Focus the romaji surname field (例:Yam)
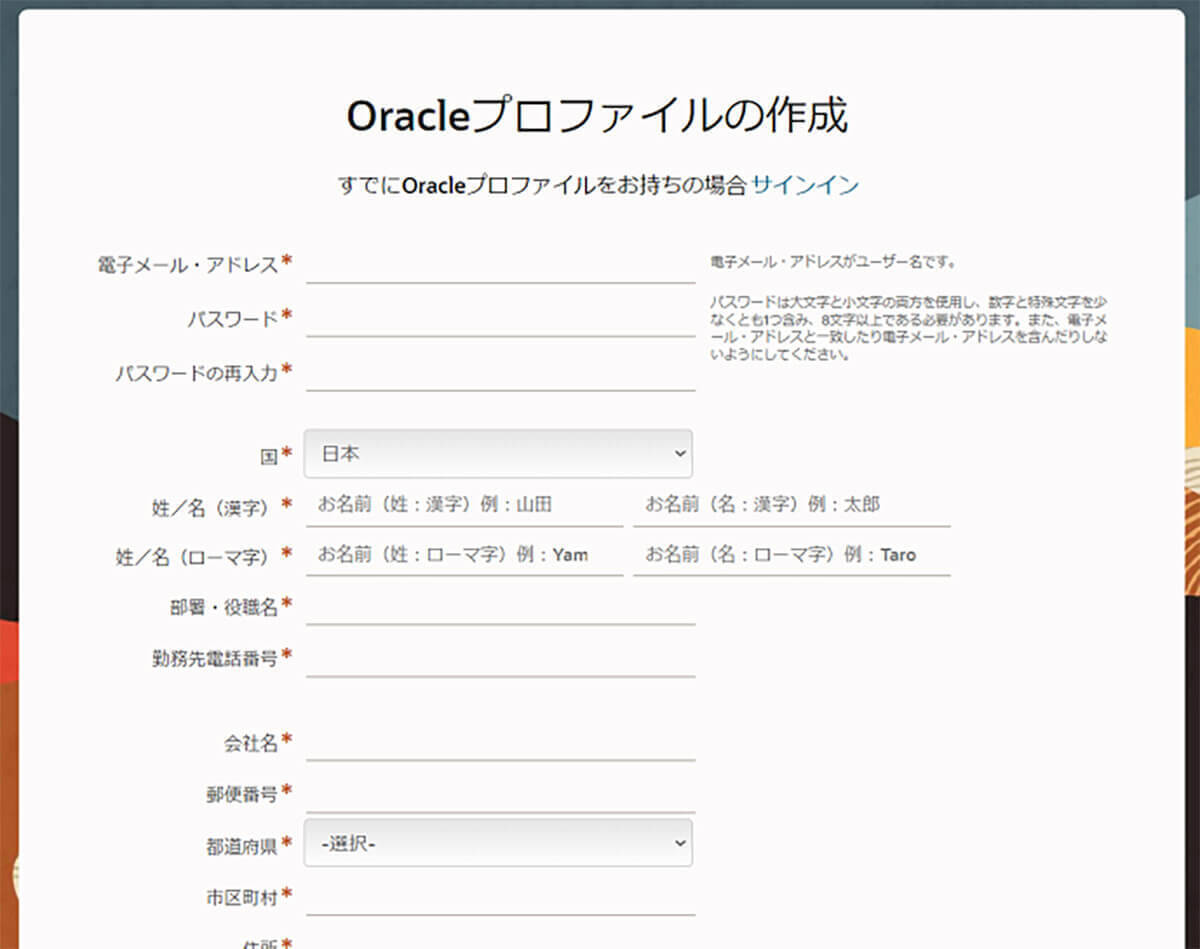 point(464,555)
